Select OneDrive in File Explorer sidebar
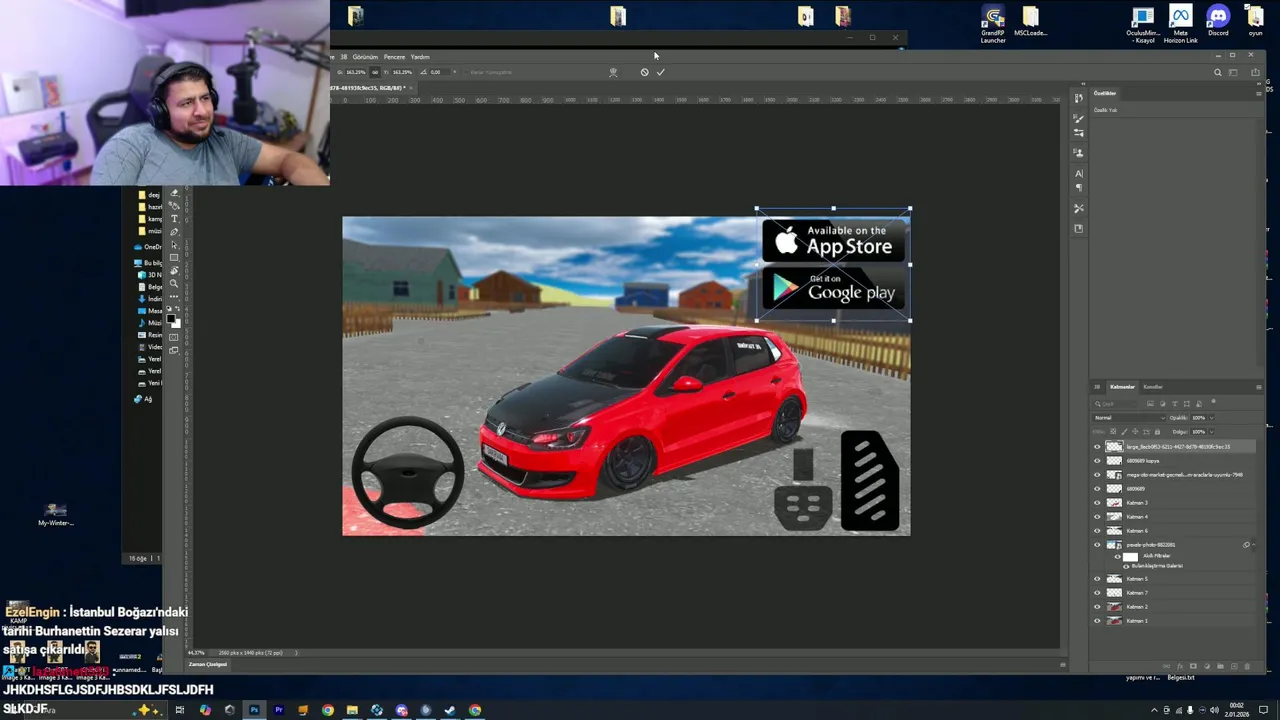The image size is (1280, 720). click(x=146, y=246)
